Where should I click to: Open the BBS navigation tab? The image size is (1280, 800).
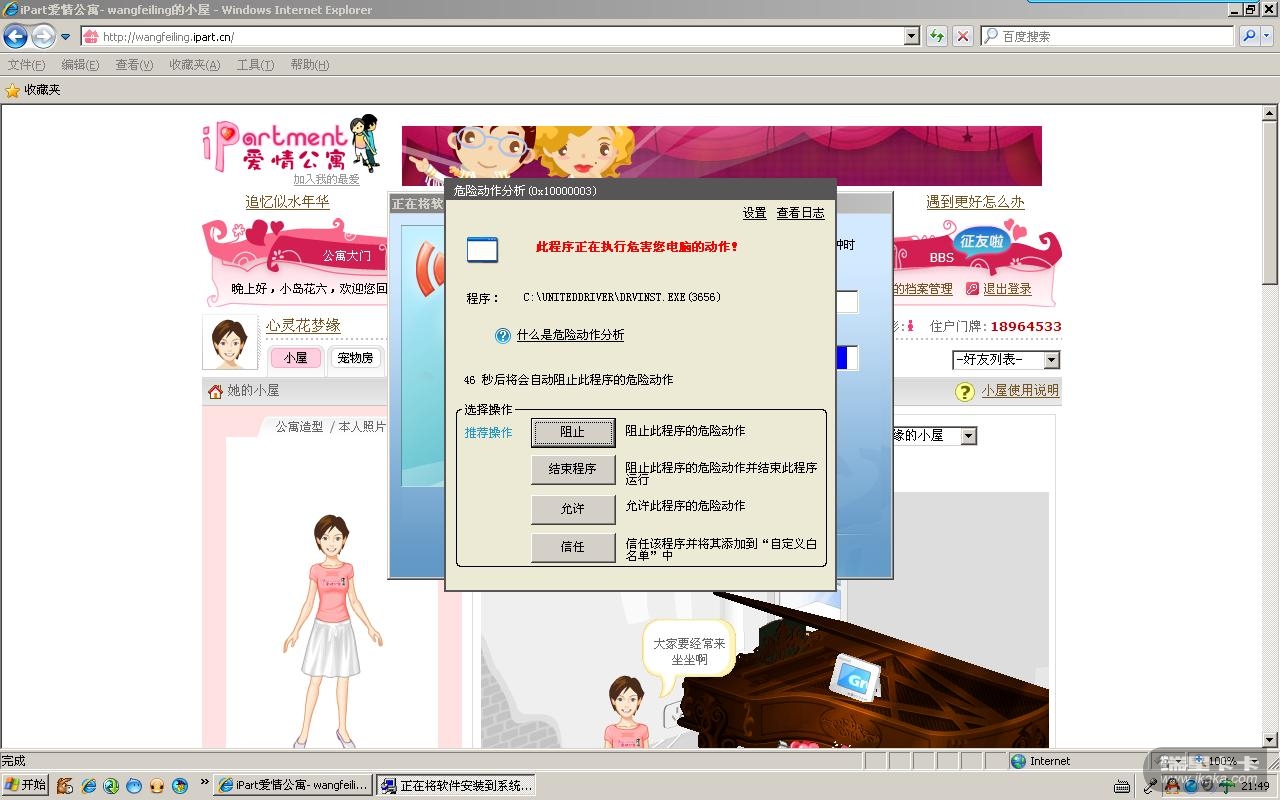click(x=942, y=258)
